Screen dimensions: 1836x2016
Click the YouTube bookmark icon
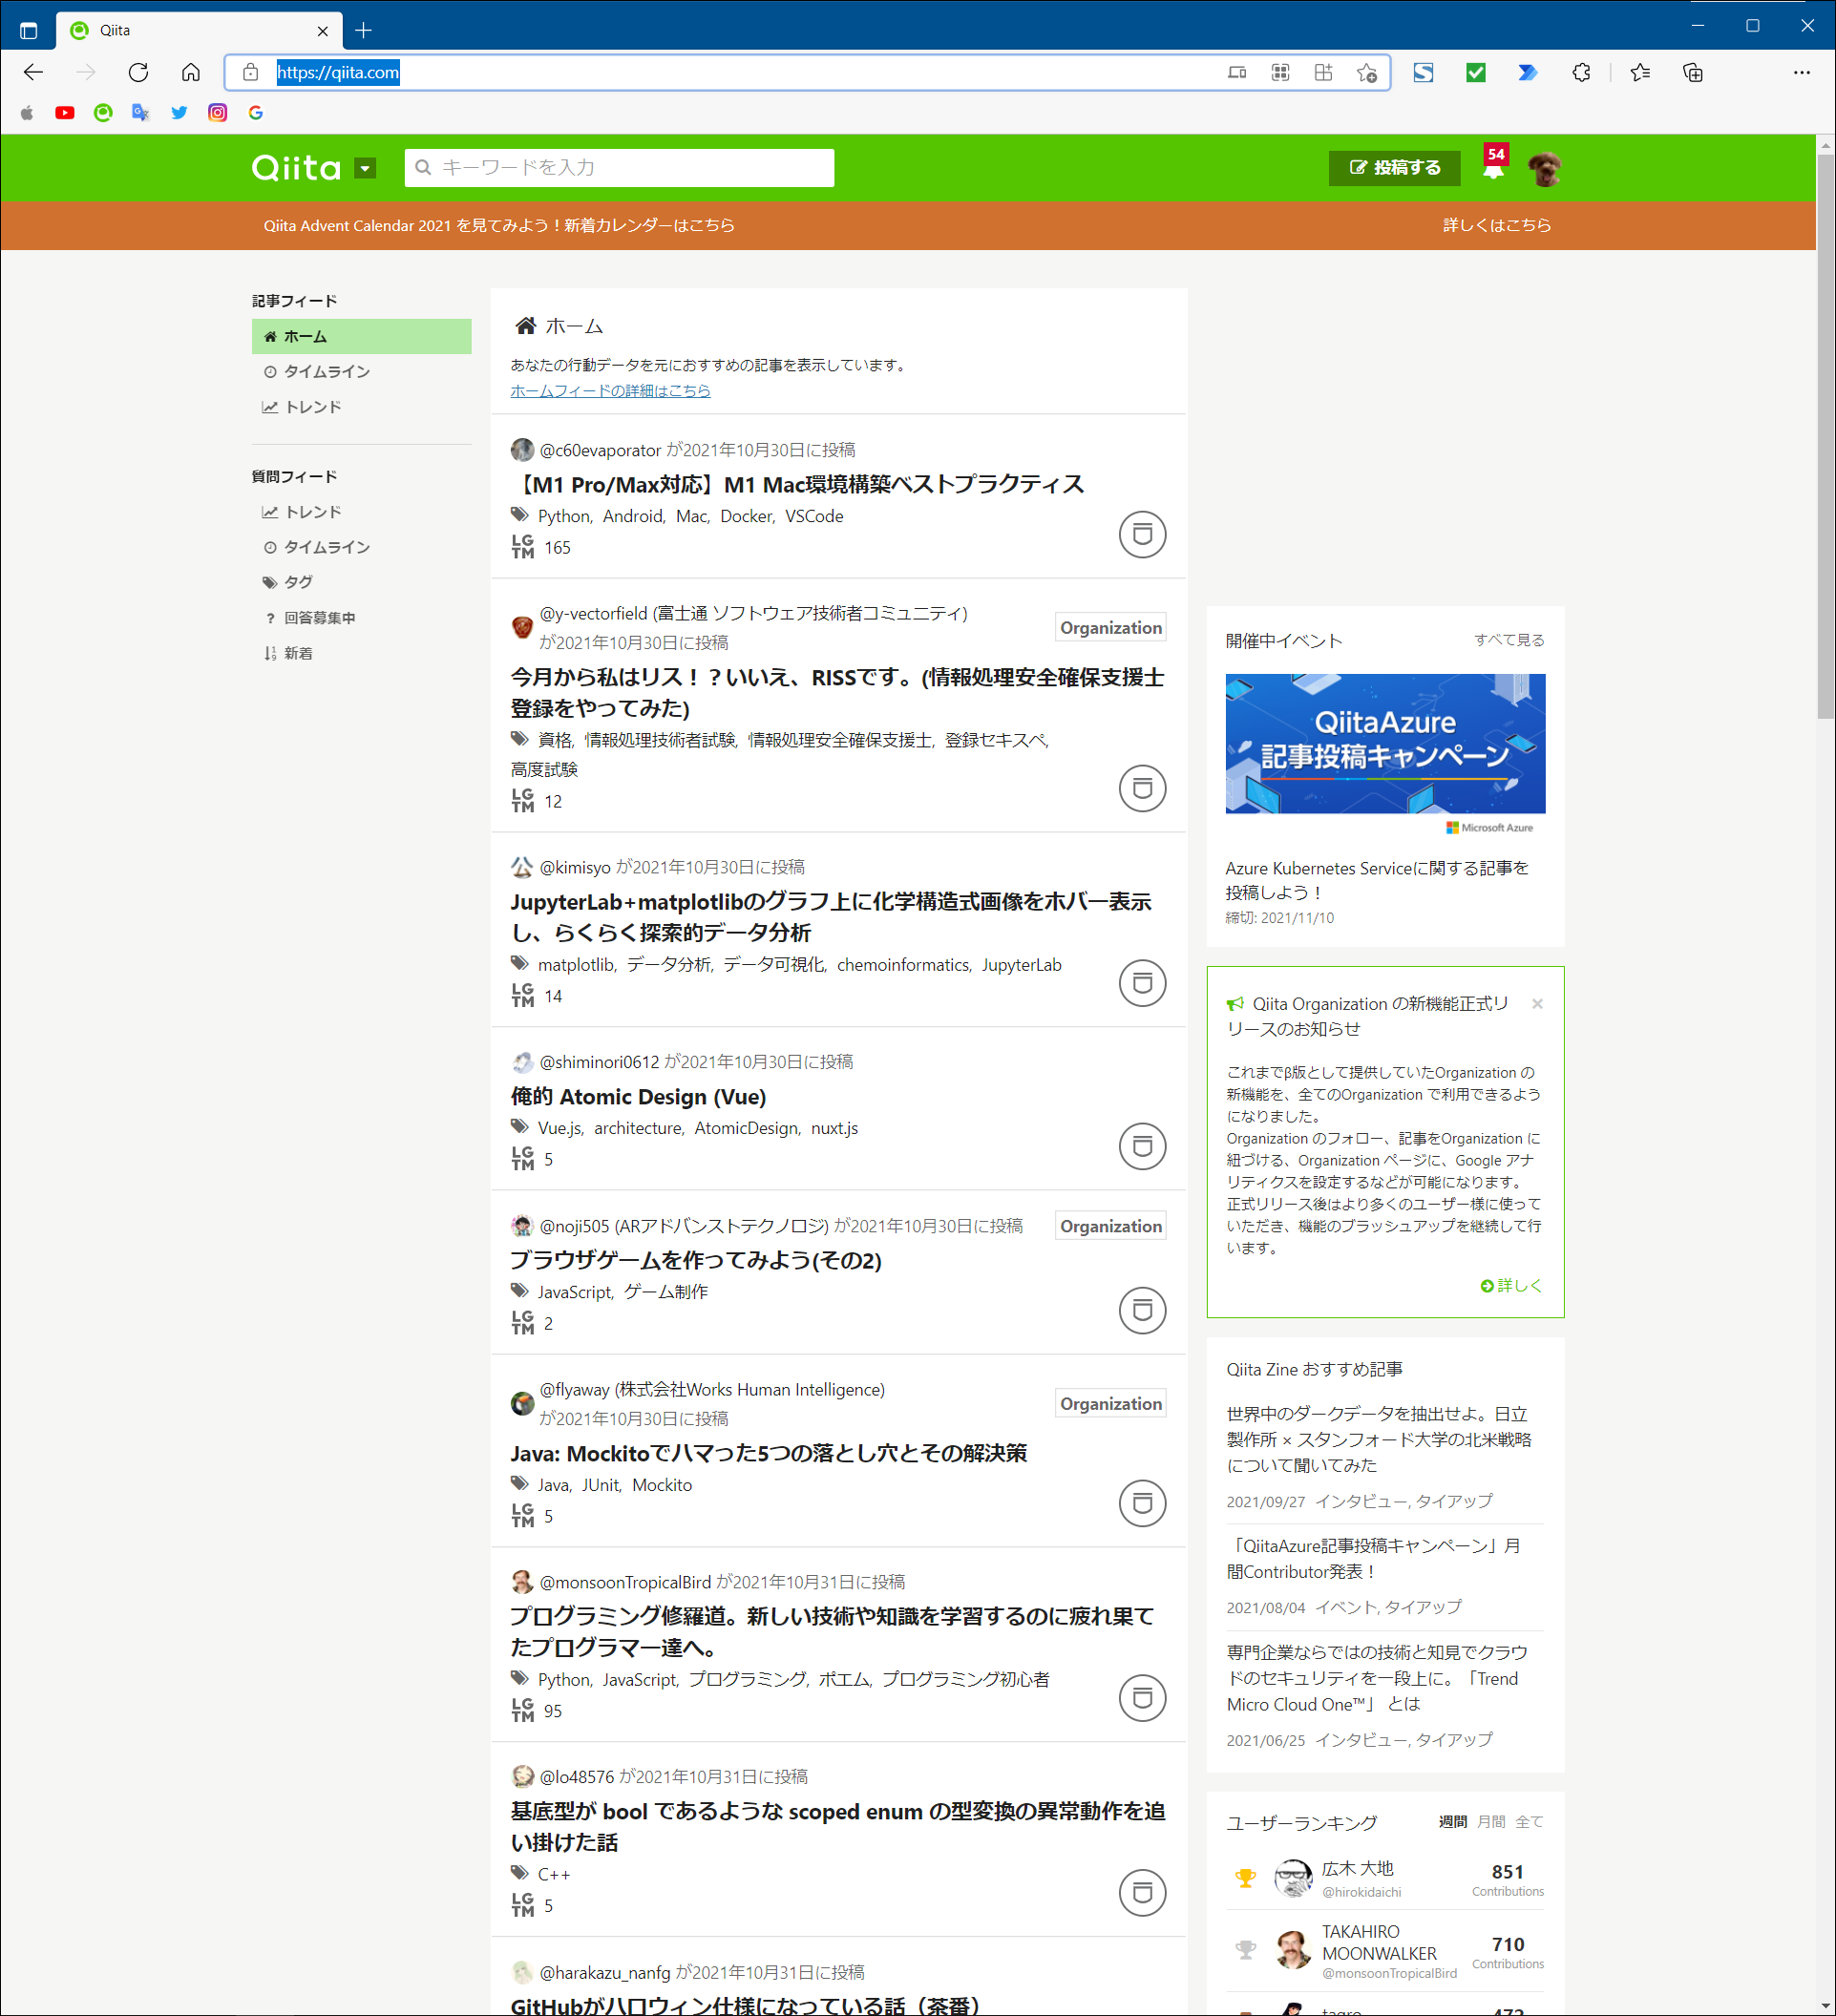65,113
